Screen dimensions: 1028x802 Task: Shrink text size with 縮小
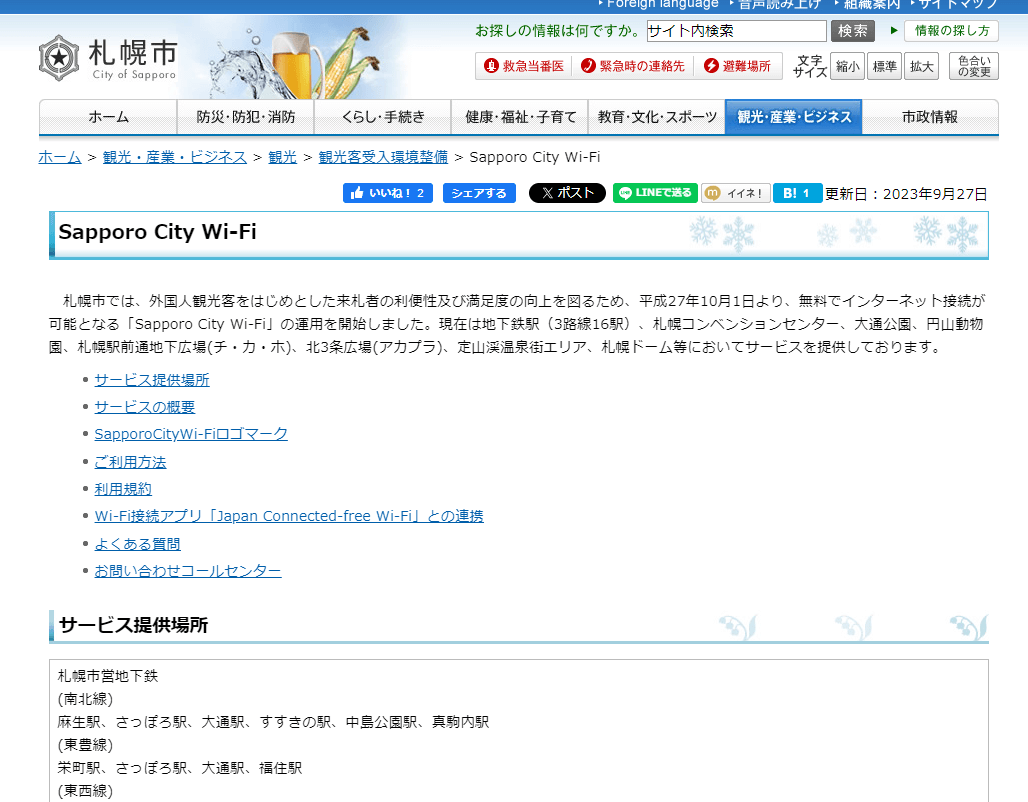coord(847,66)
